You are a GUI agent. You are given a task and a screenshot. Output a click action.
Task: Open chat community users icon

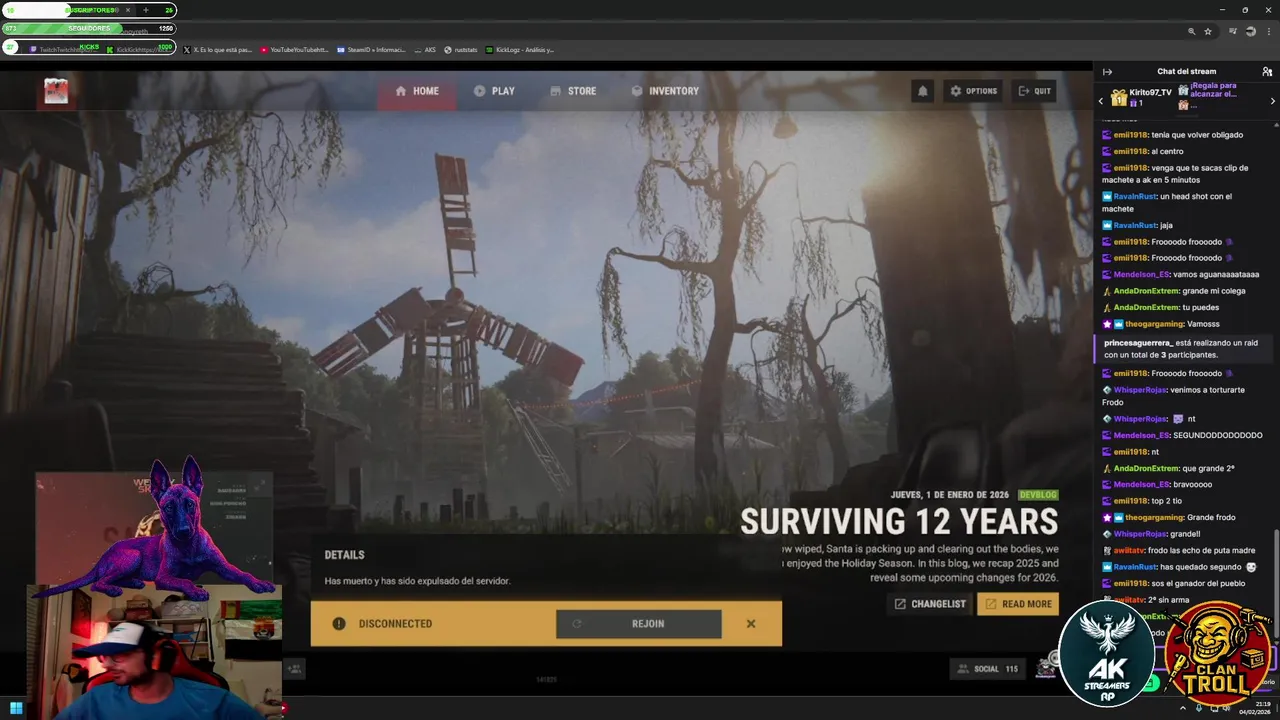tap(1267, 72)
